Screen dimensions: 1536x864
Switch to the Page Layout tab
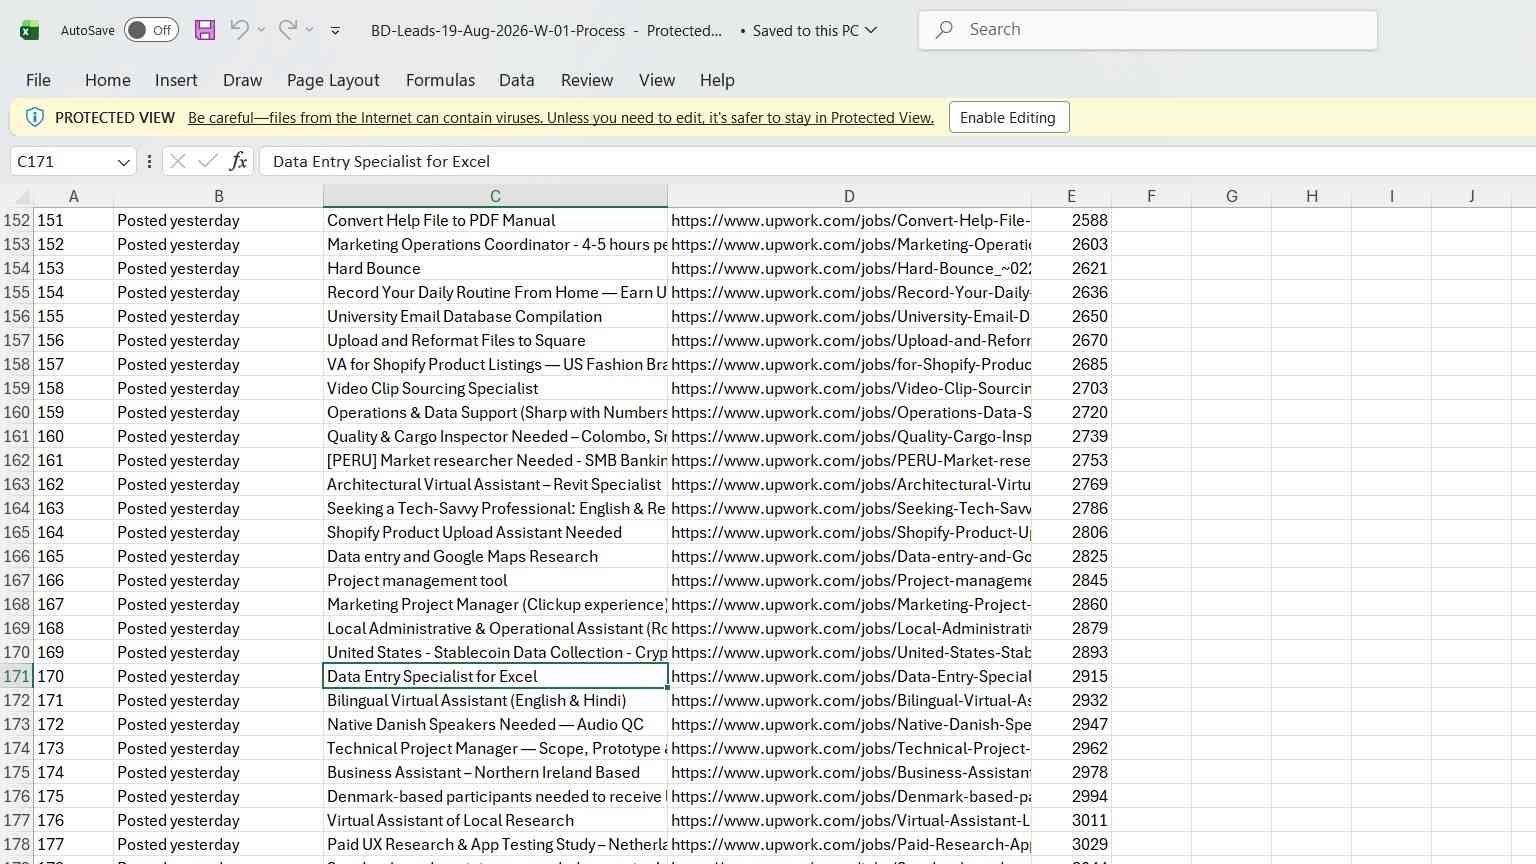point(333,80)
